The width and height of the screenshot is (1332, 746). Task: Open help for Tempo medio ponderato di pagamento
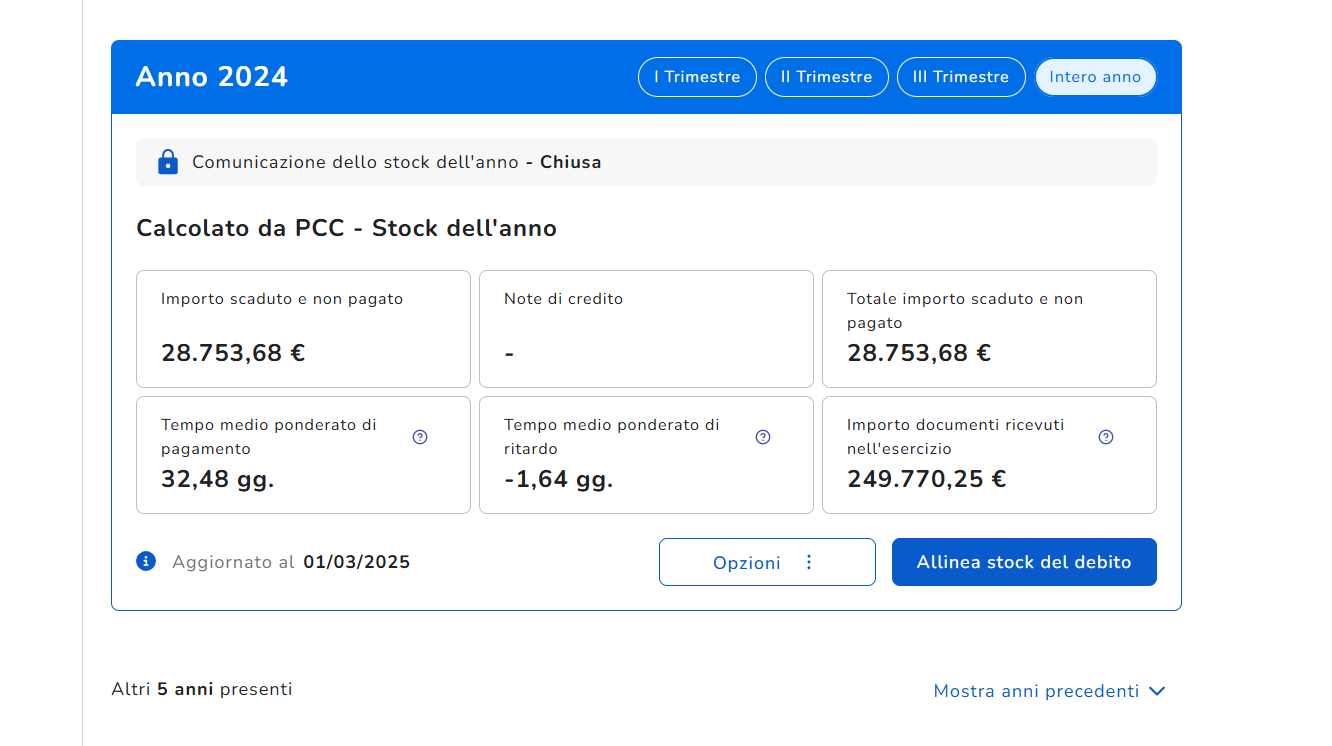point(420,437)
